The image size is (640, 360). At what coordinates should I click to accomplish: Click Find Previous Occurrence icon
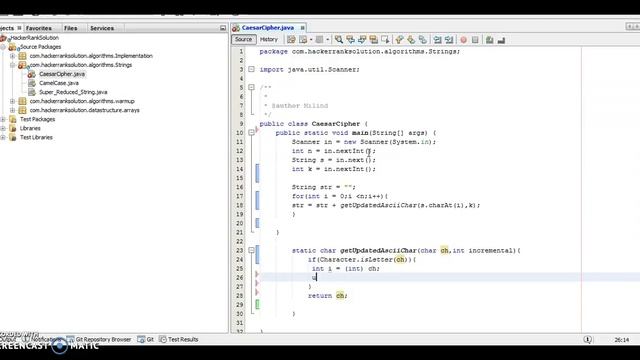coord(350,40)
